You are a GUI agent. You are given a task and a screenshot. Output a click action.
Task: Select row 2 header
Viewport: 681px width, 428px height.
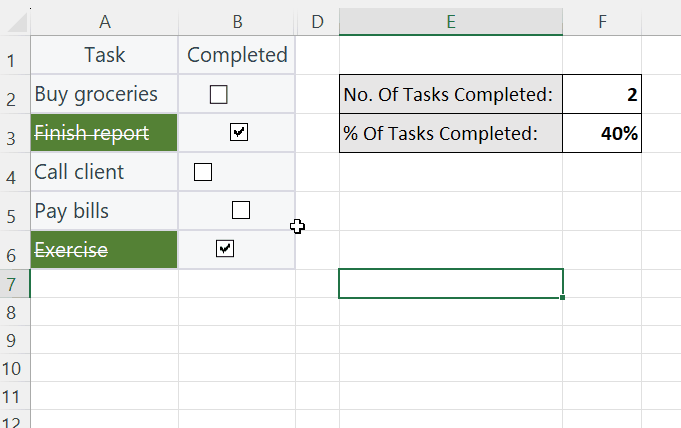(15, 94)
